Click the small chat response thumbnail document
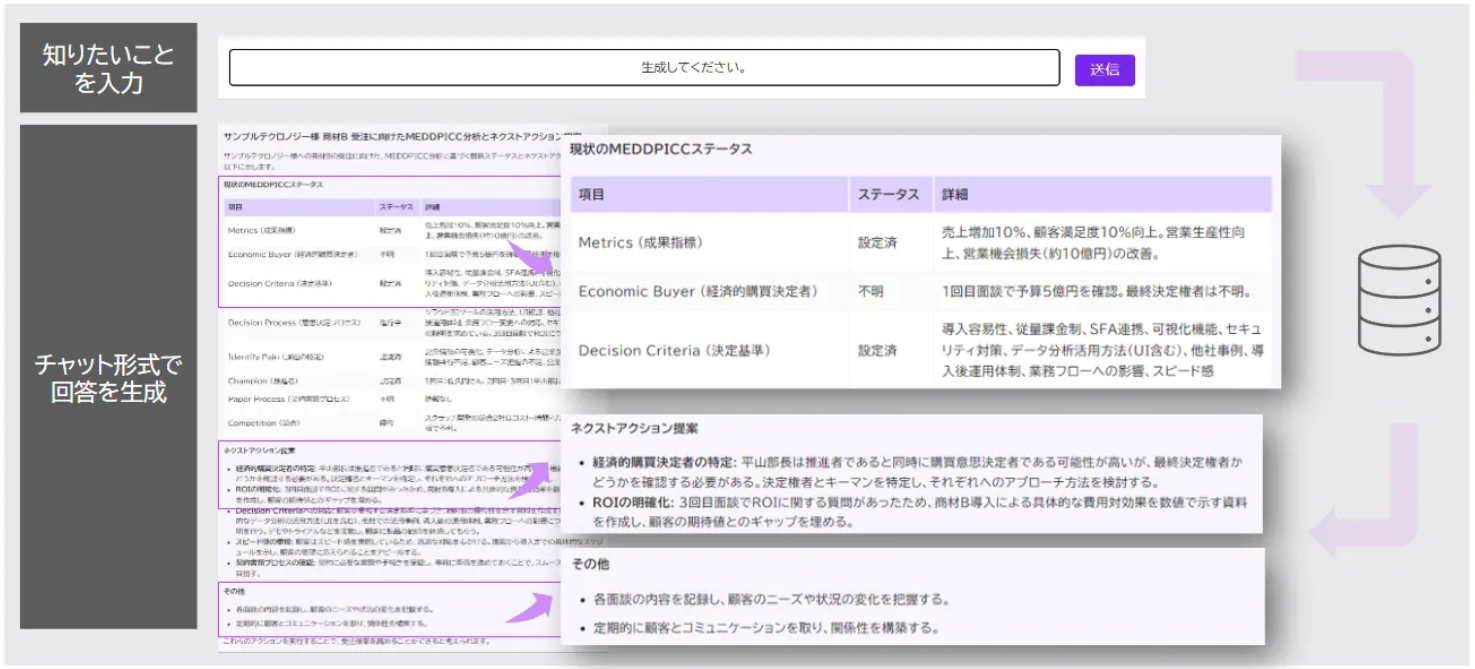Screen dimensions: 1475x669 pos(412,388)
